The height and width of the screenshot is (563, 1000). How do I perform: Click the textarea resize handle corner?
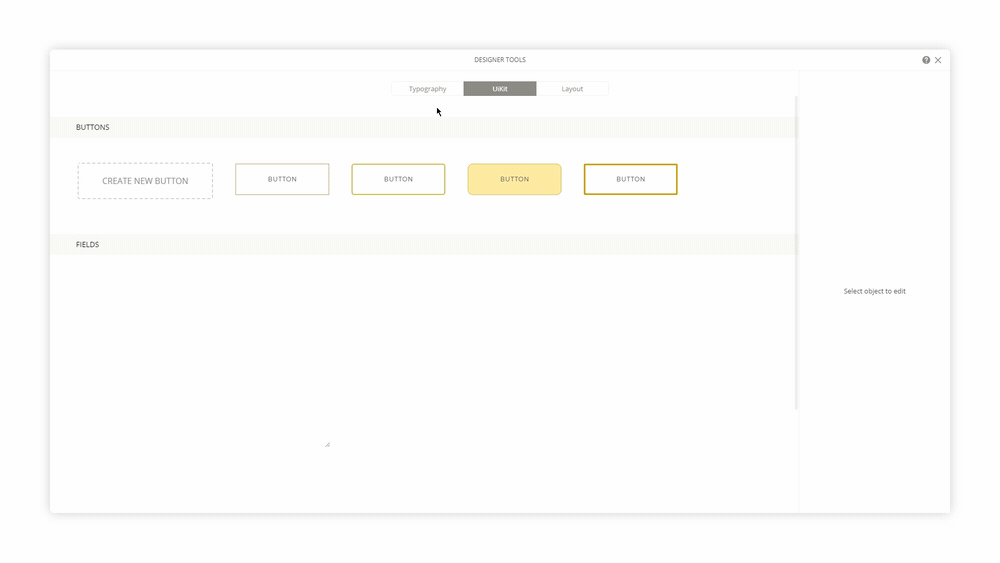[x=327, y=444]
